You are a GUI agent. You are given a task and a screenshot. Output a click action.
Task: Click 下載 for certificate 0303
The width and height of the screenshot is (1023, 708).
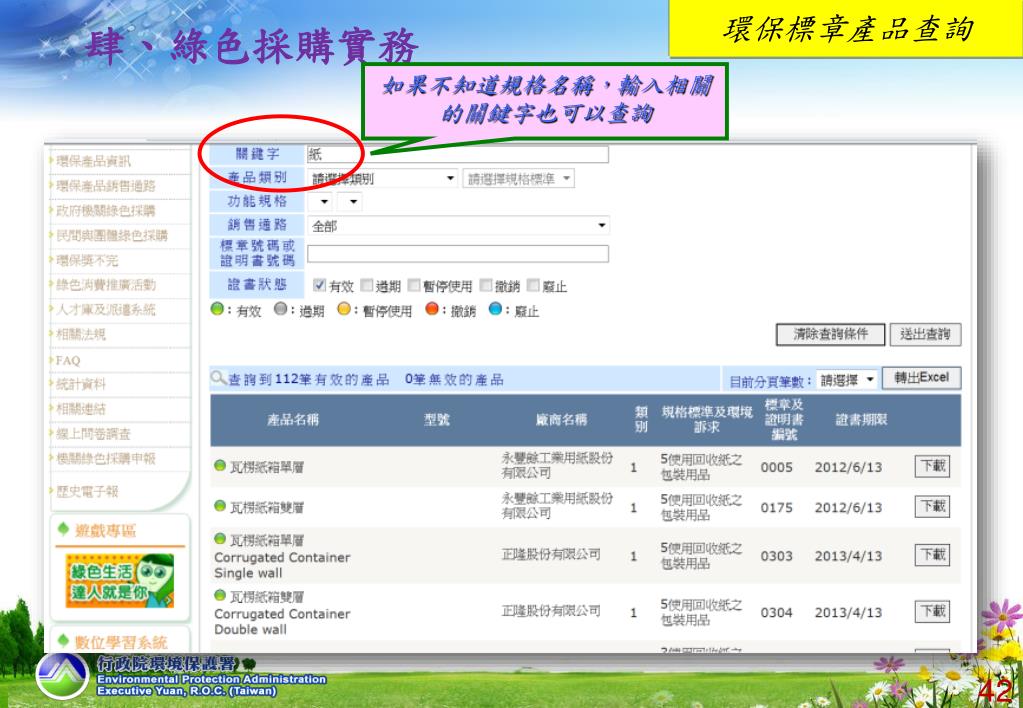pyautogui.click(x=932, y=555)
